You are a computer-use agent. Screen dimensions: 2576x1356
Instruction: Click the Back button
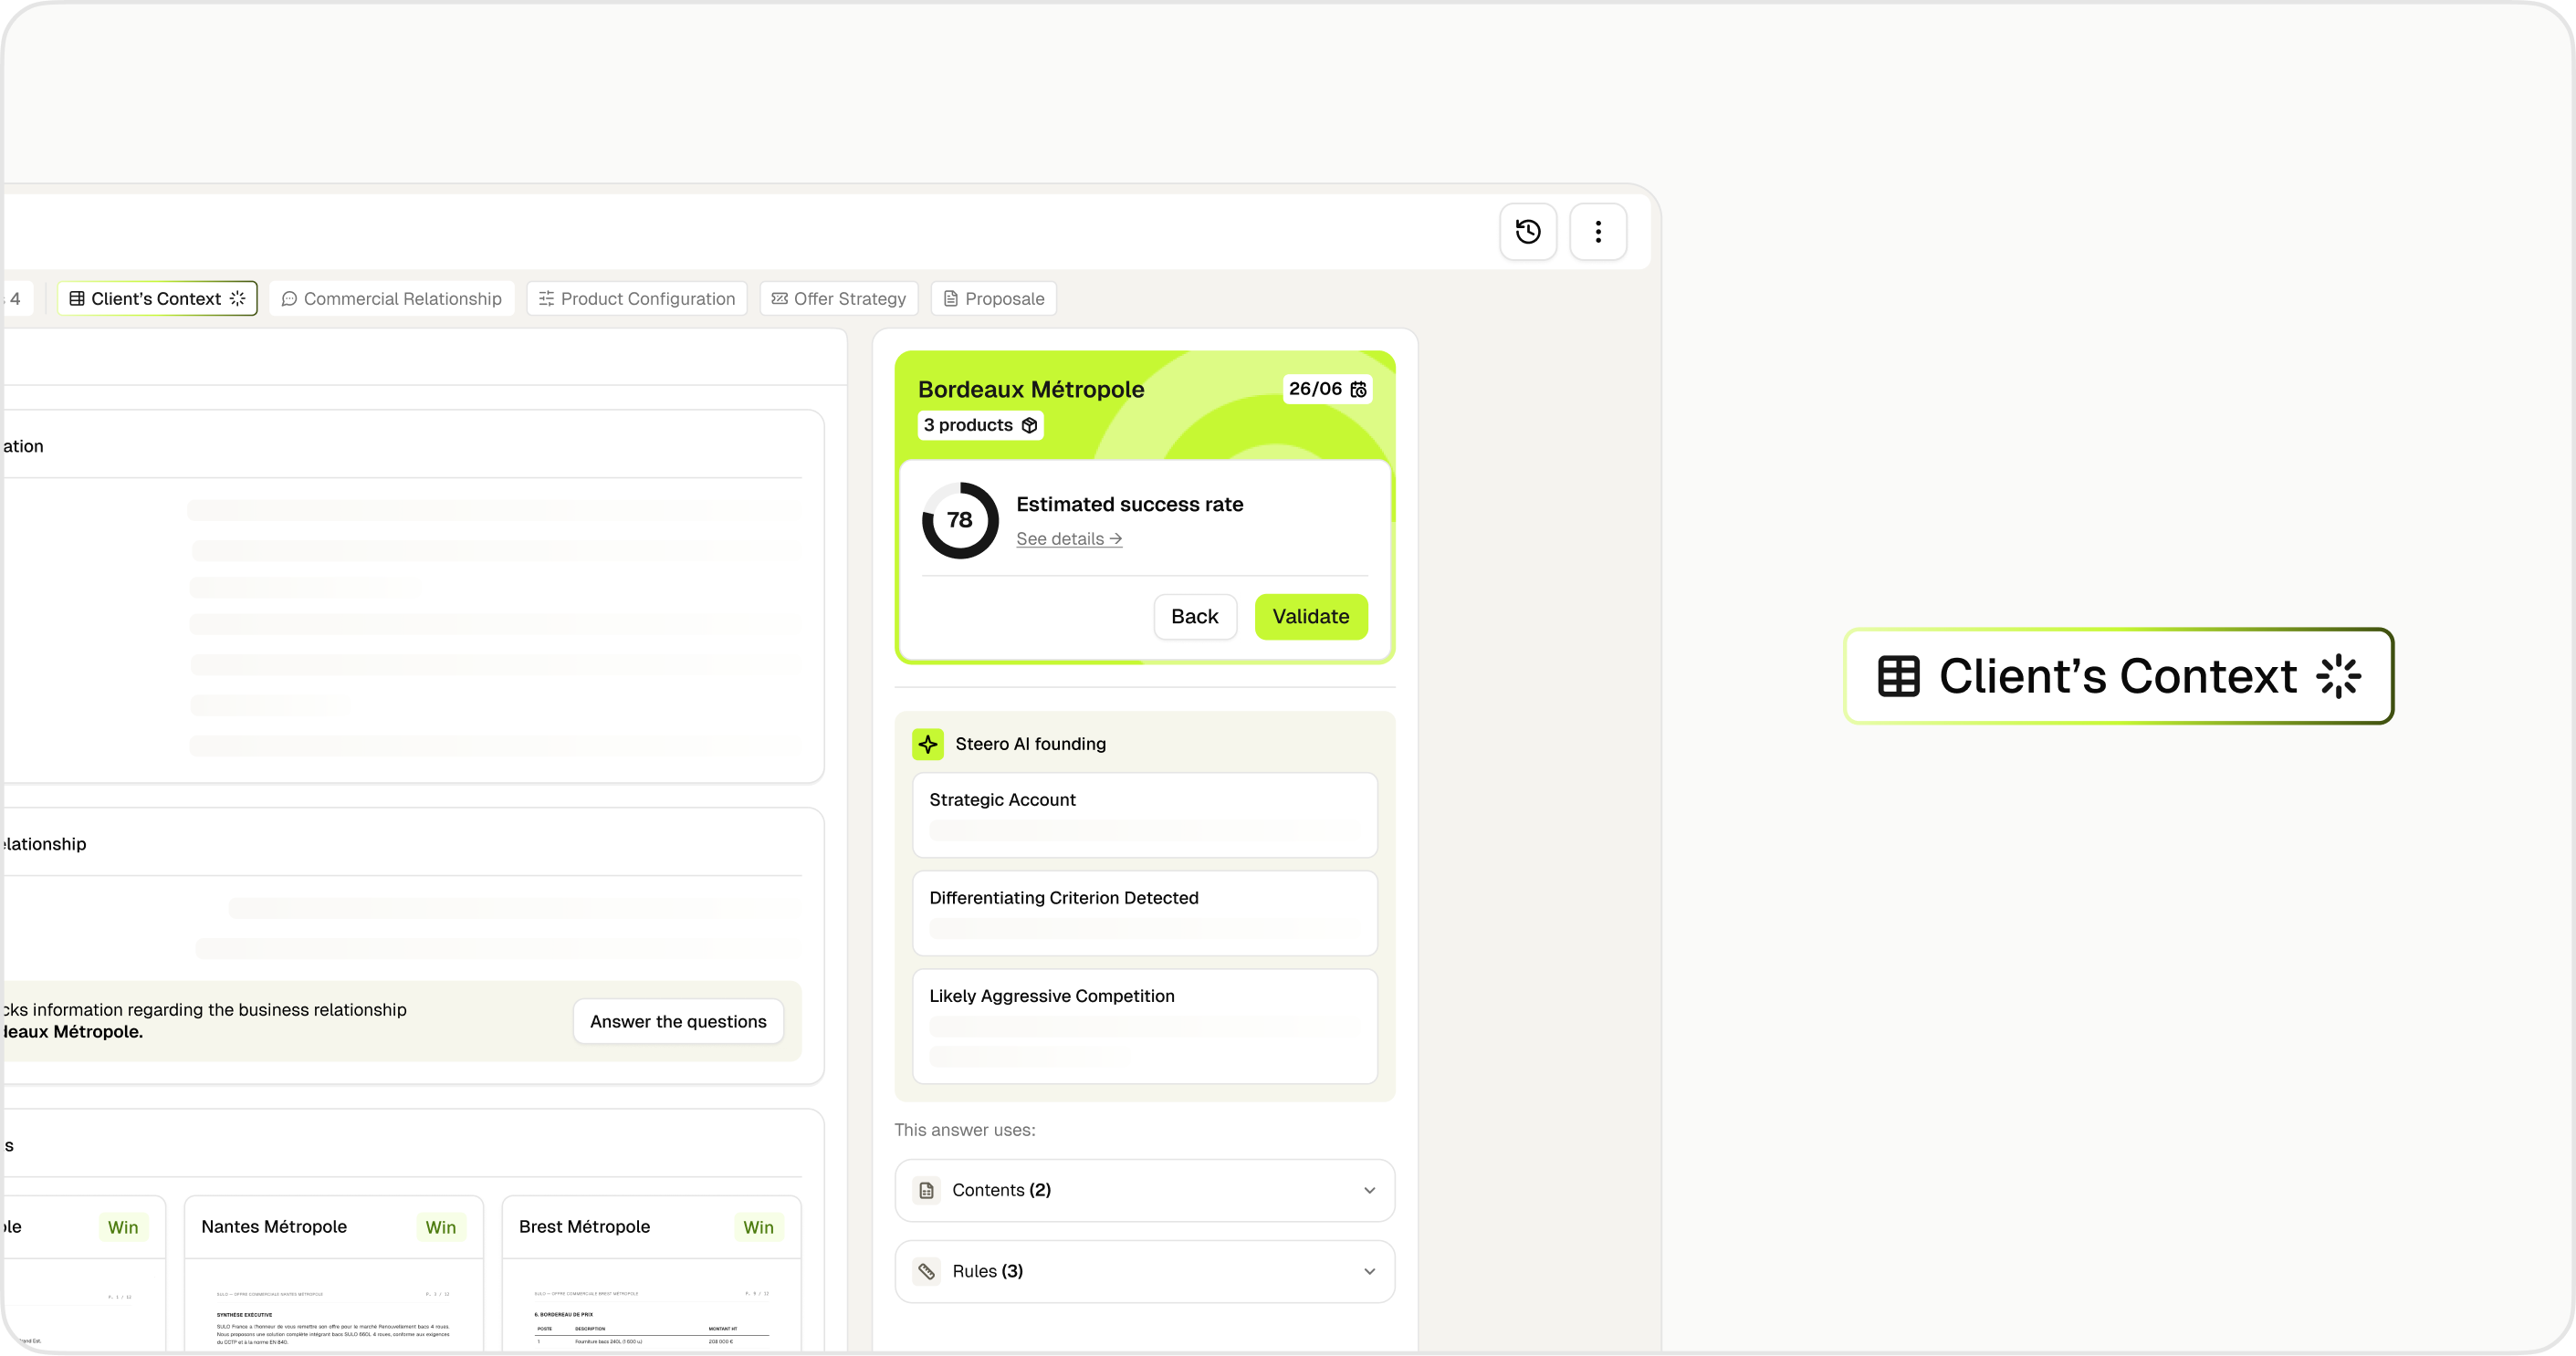1194,616
